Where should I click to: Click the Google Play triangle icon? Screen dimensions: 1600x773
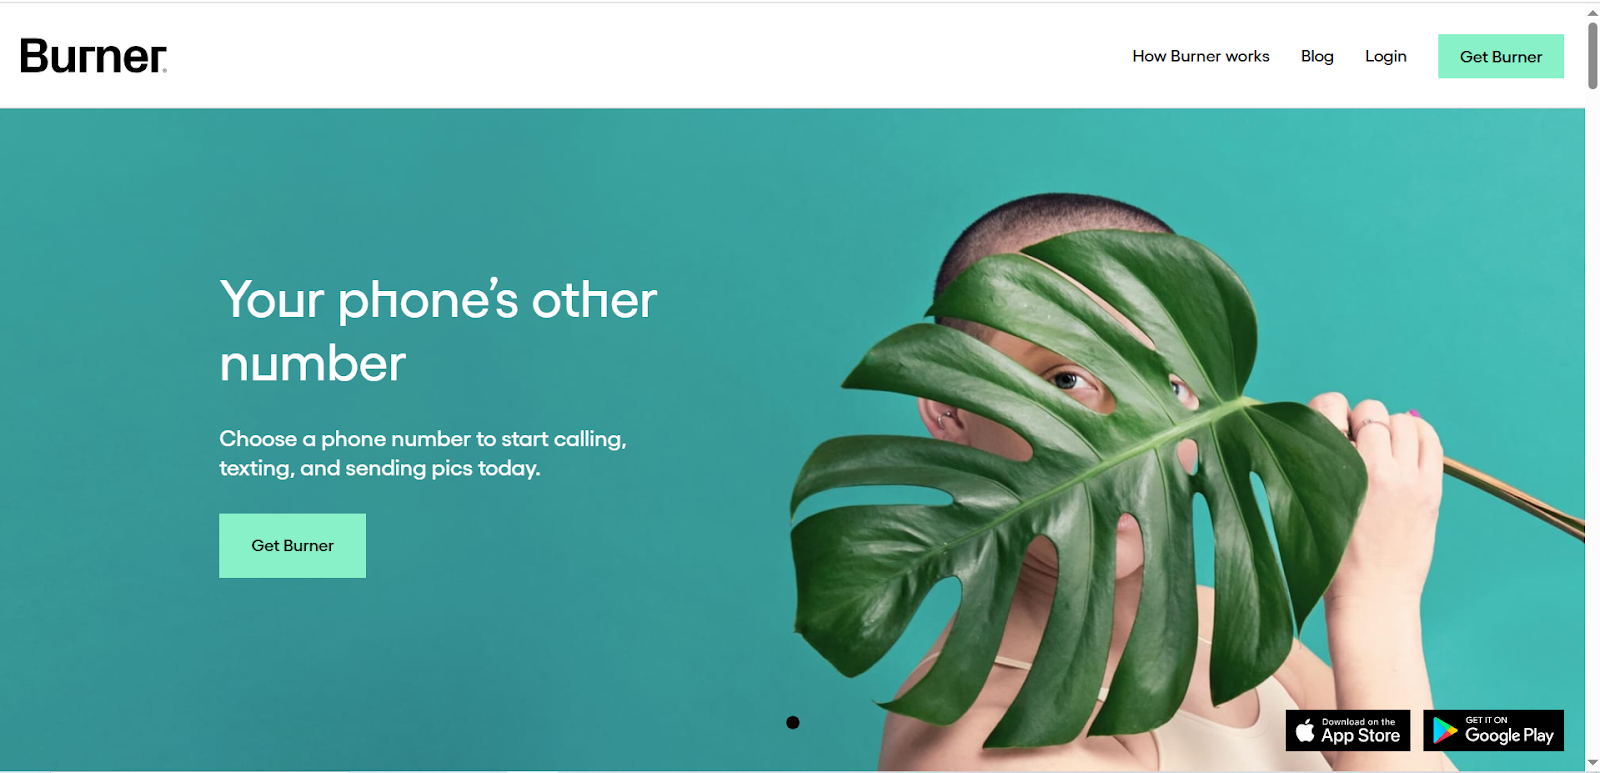[1444, 731]
